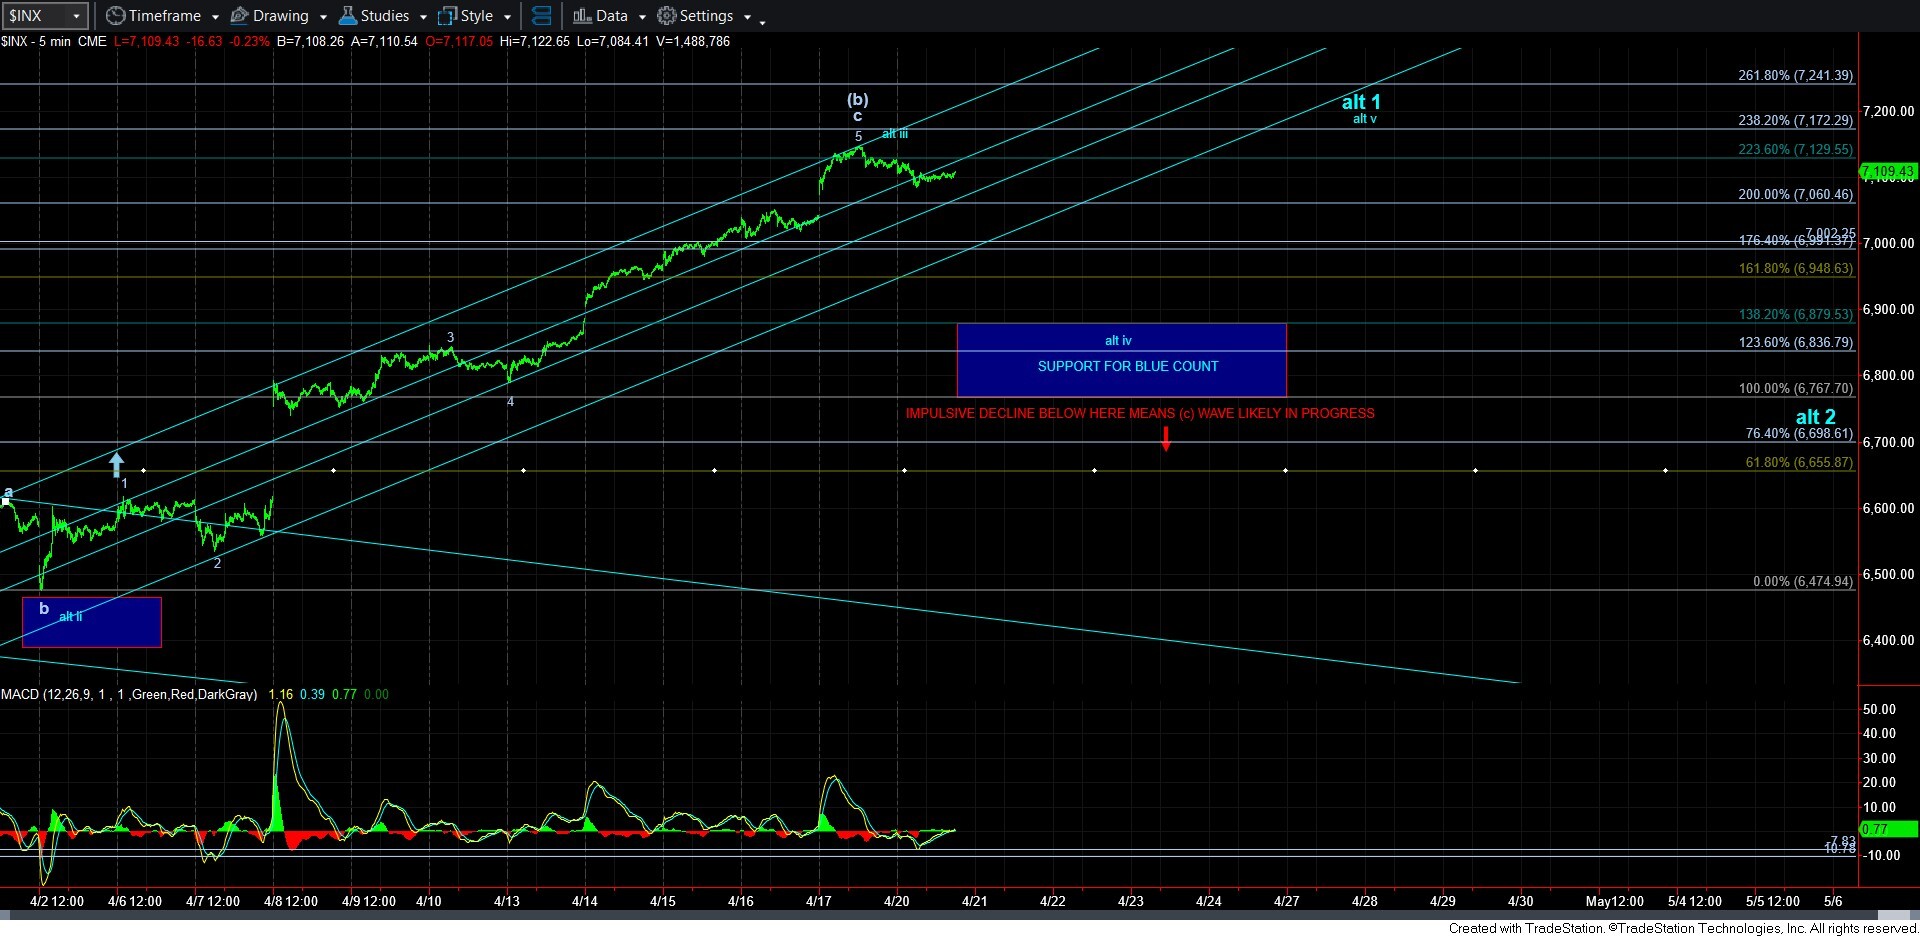Click the Data toolbar button
1920x936 pixels.
(x=611, y=16)
